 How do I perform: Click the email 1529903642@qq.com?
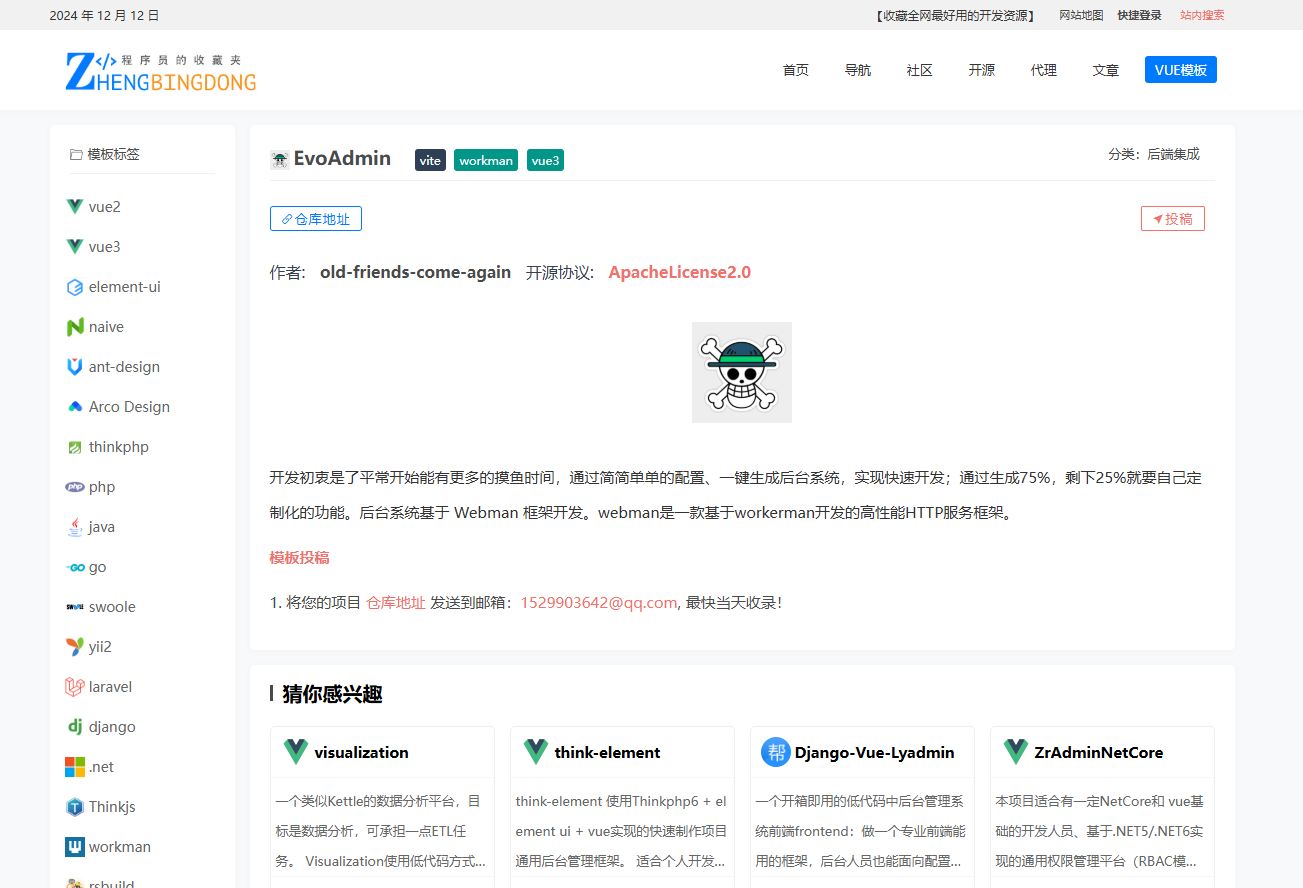pos(599,602)
